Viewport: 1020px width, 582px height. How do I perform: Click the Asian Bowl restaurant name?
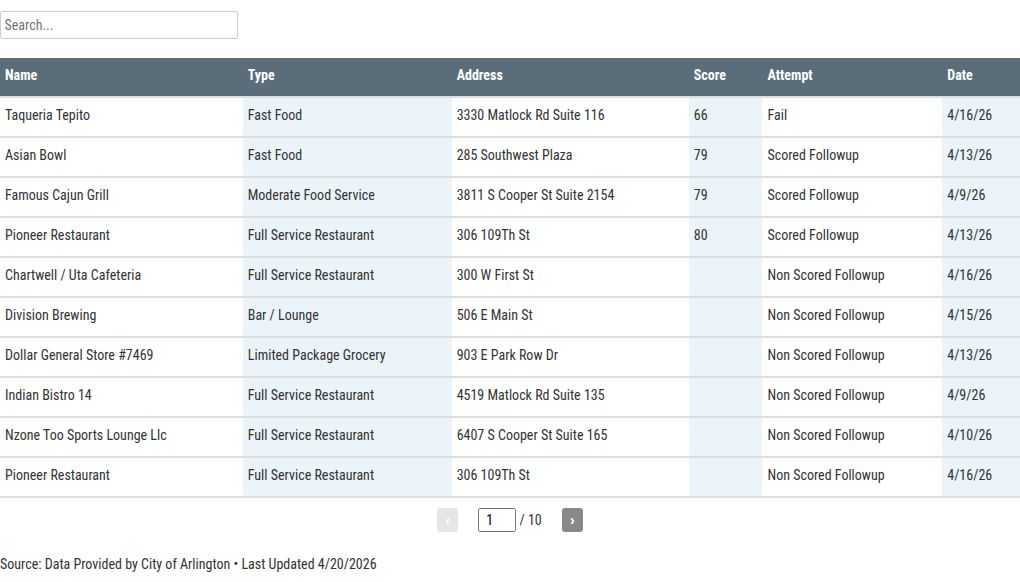click(36, 155)
